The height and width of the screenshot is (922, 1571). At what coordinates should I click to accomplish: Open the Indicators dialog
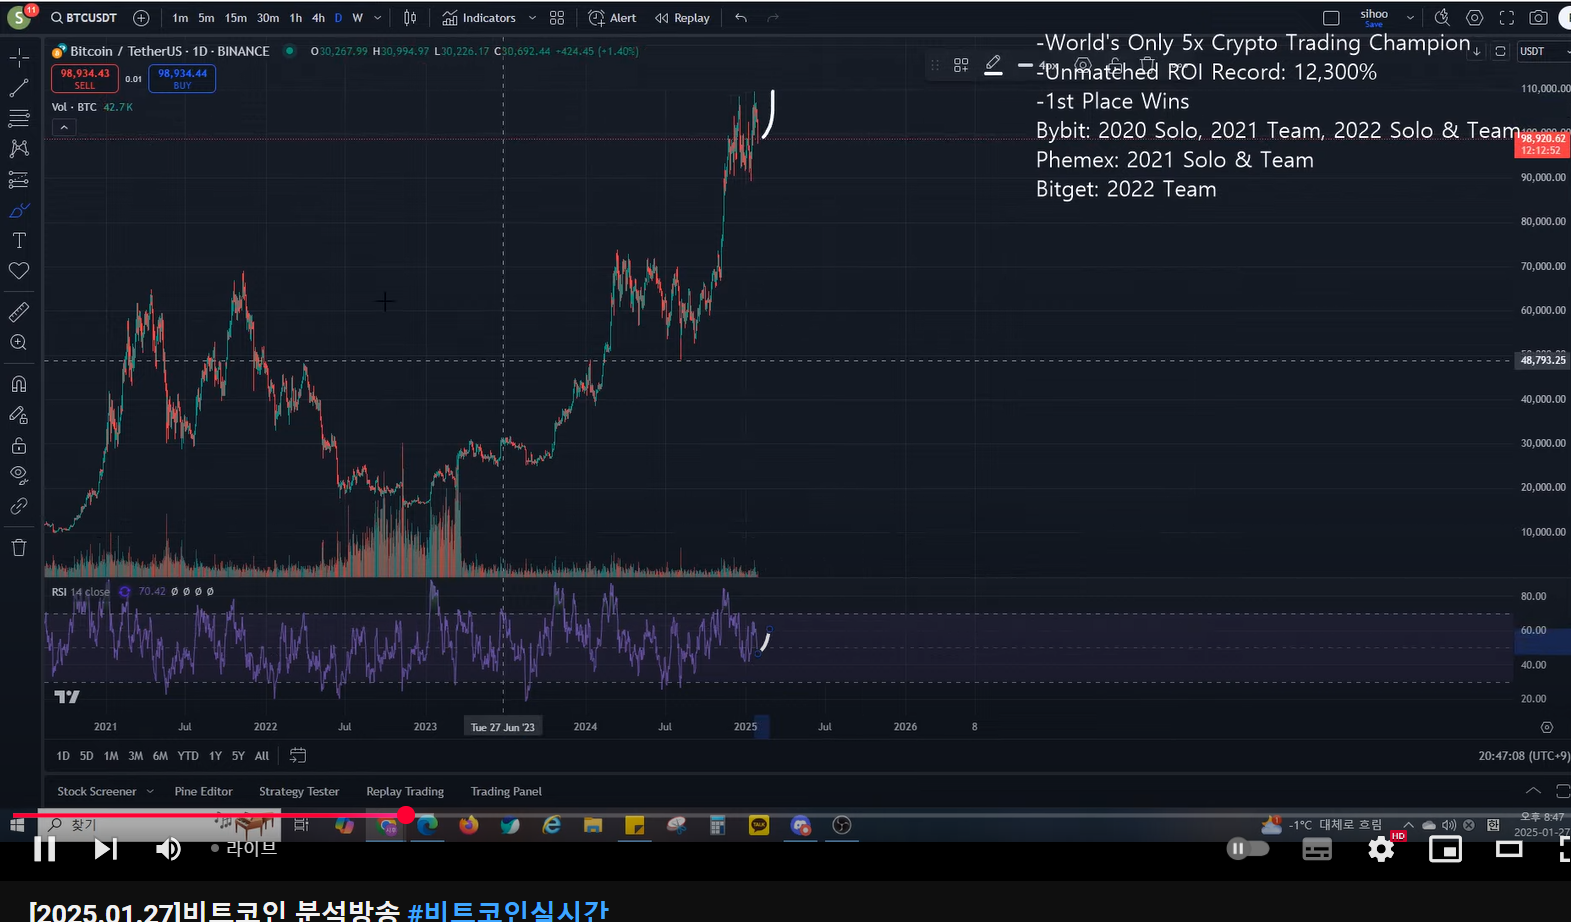coord(479,18)
